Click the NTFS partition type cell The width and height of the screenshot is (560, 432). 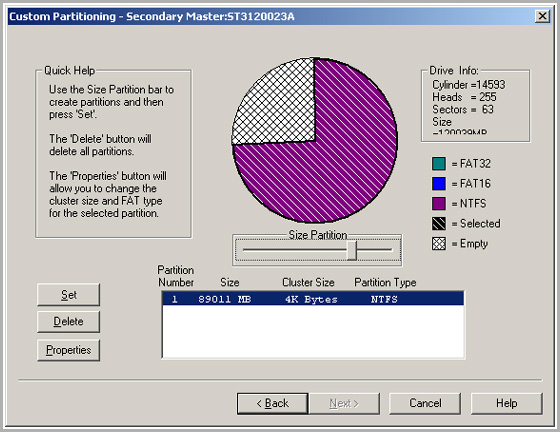coord(384,299)
